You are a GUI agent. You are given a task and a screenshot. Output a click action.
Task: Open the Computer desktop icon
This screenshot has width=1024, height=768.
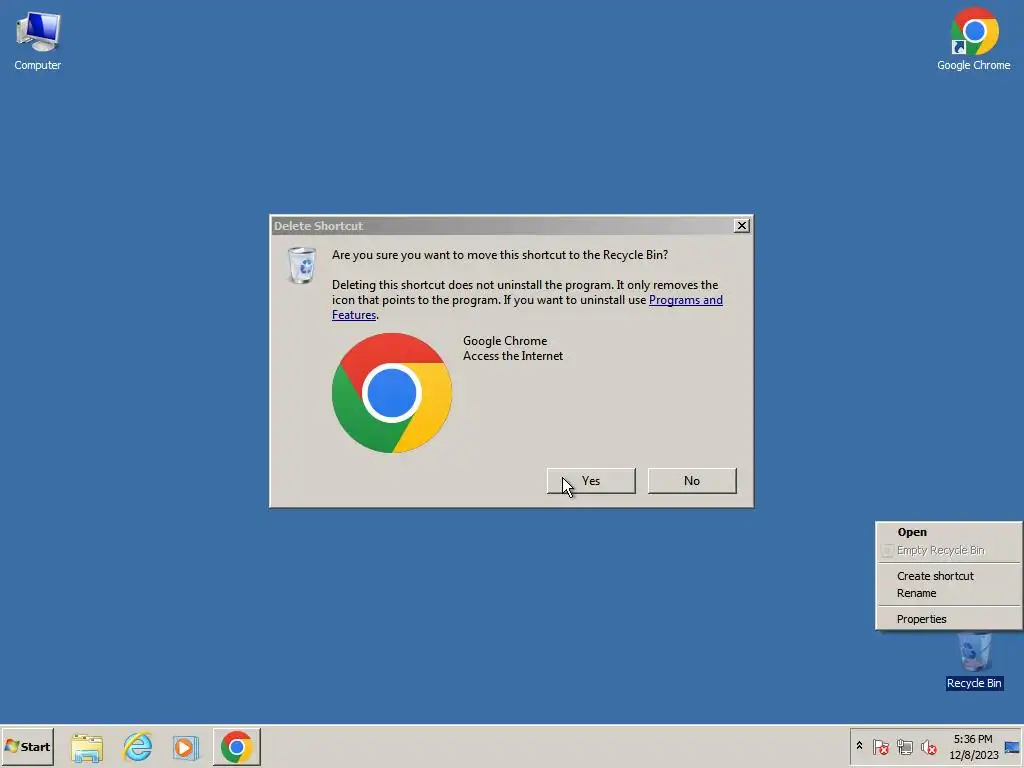37,40
